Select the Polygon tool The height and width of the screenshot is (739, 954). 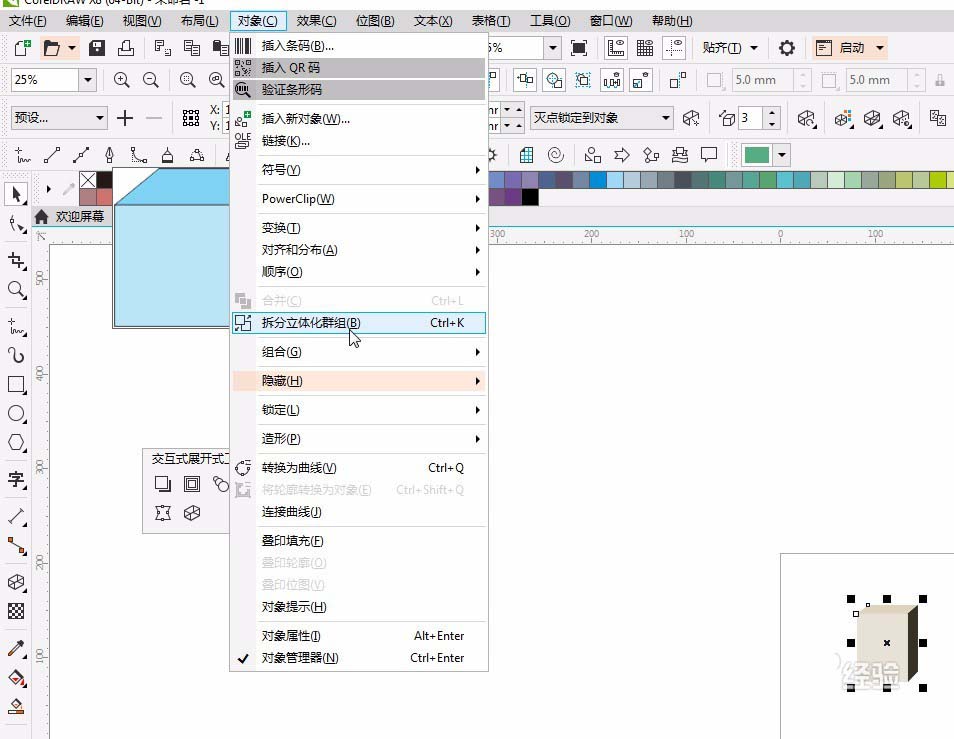(16, 443)
